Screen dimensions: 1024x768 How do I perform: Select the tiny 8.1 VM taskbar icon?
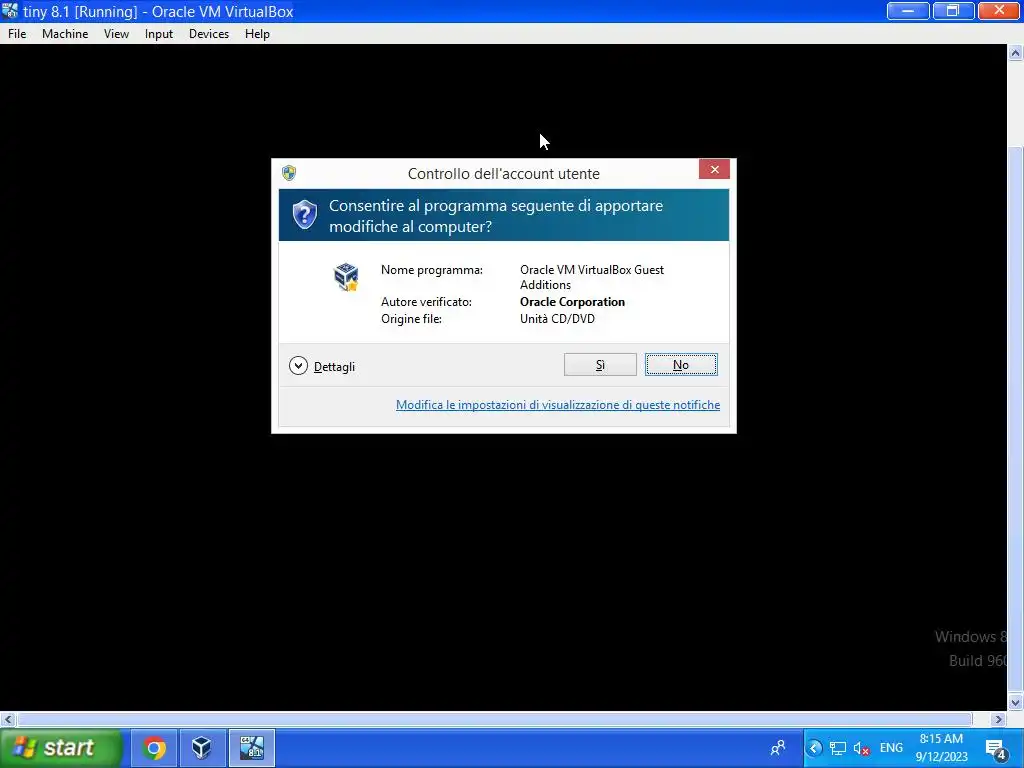(252, 748)
